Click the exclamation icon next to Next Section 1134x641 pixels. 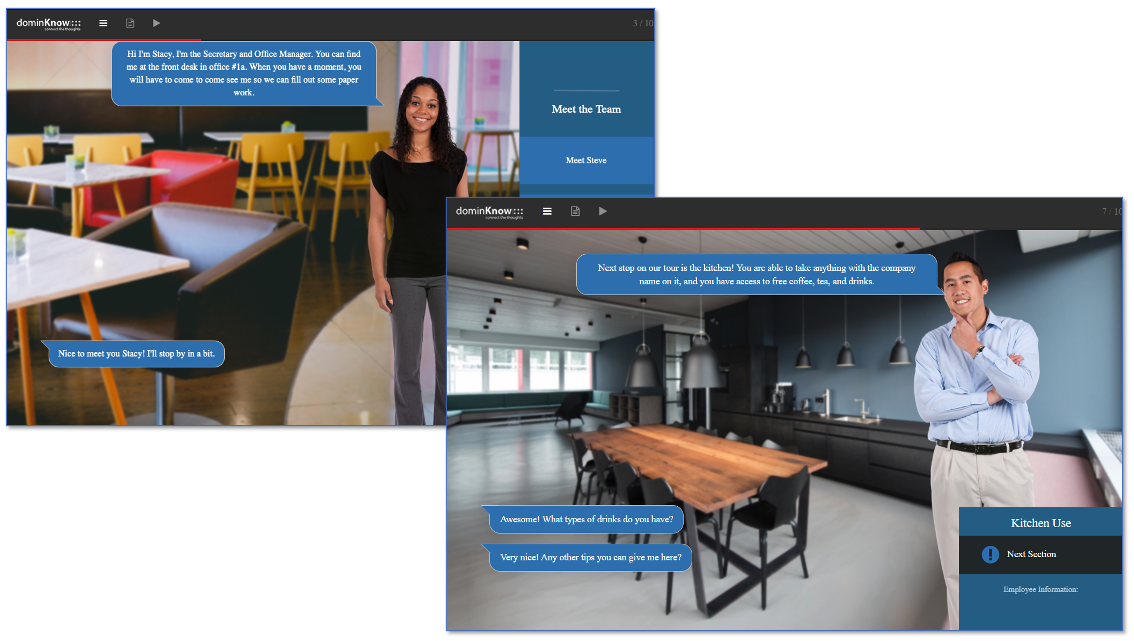(x=989, y=554)
